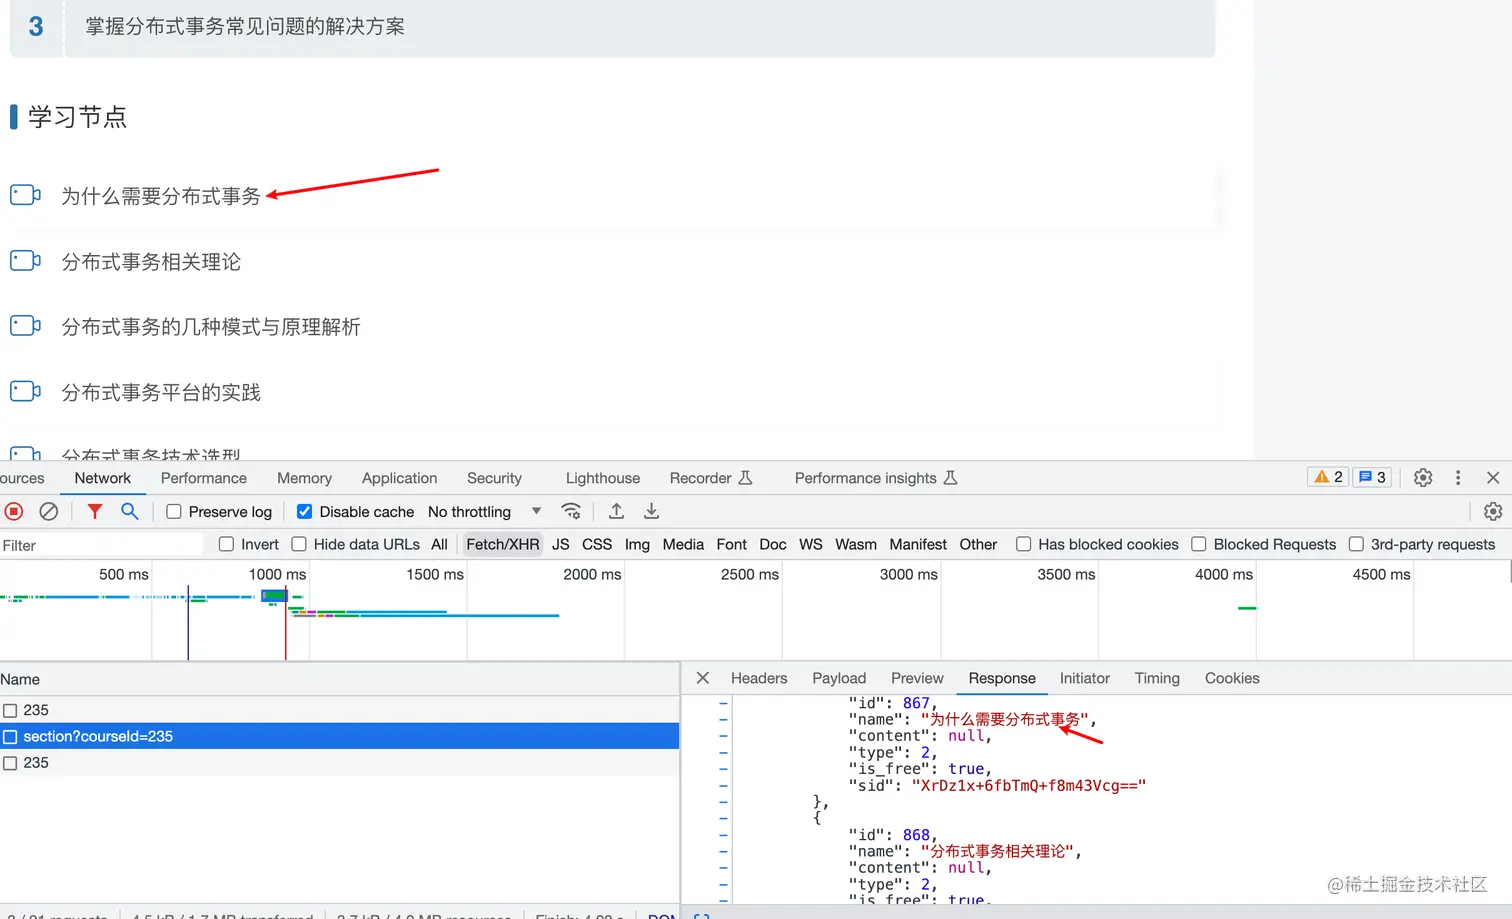
Task: Open DevTools more options menu
Action: click(1458, 478)
